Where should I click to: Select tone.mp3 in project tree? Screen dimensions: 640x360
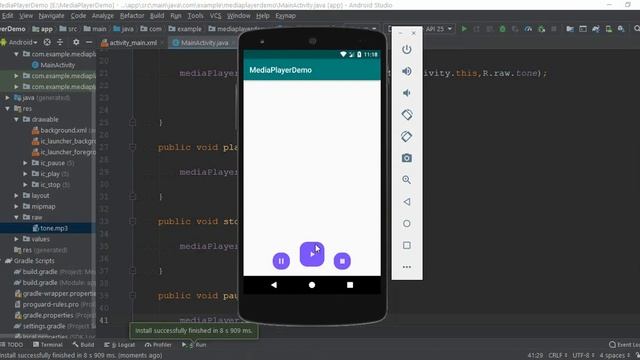click(54, 228)
